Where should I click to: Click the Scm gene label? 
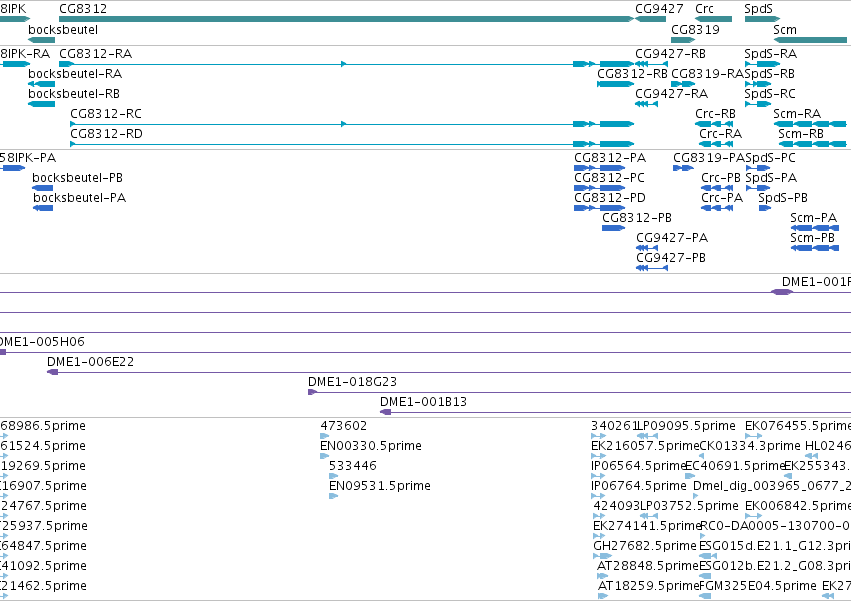click(785, 29)
